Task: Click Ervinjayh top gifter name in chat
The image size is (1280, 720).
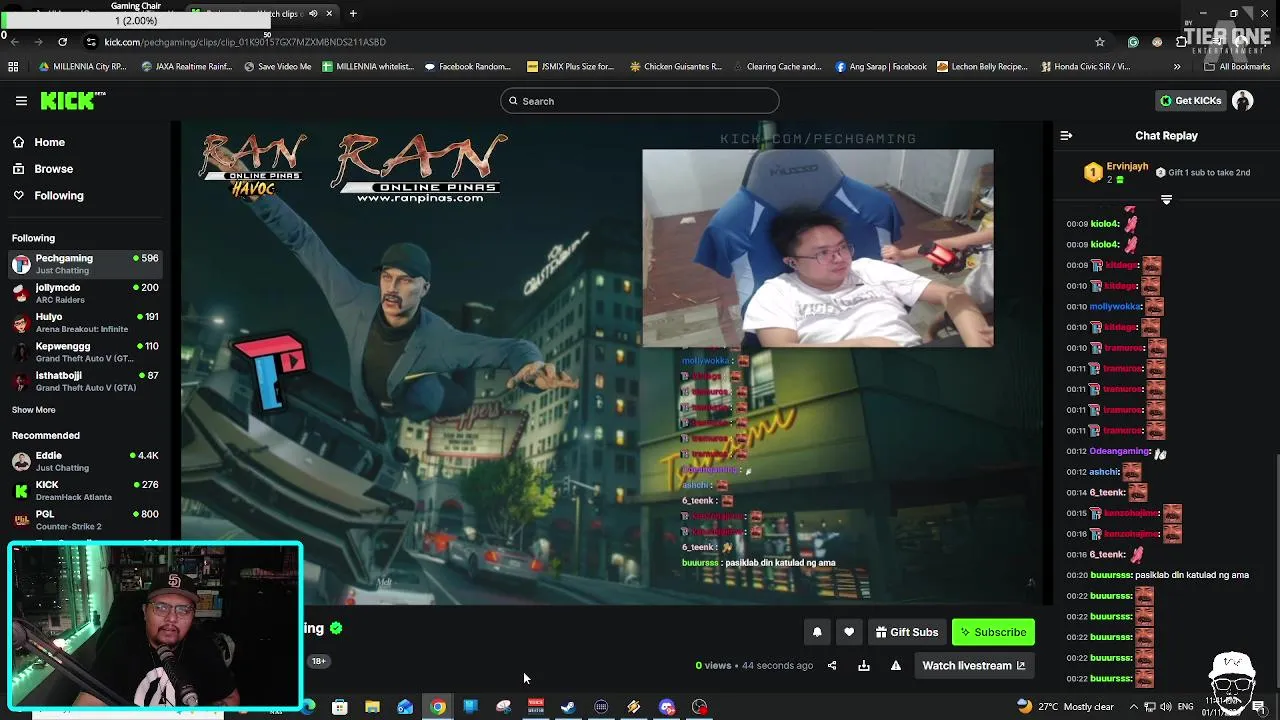Action: tap(1127, 166)
